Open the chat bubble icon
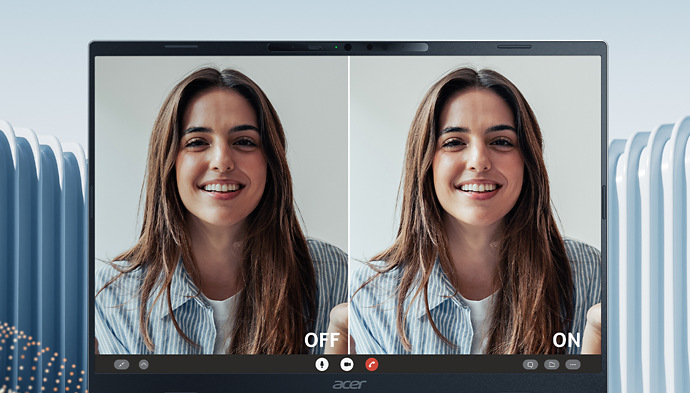 530,364
